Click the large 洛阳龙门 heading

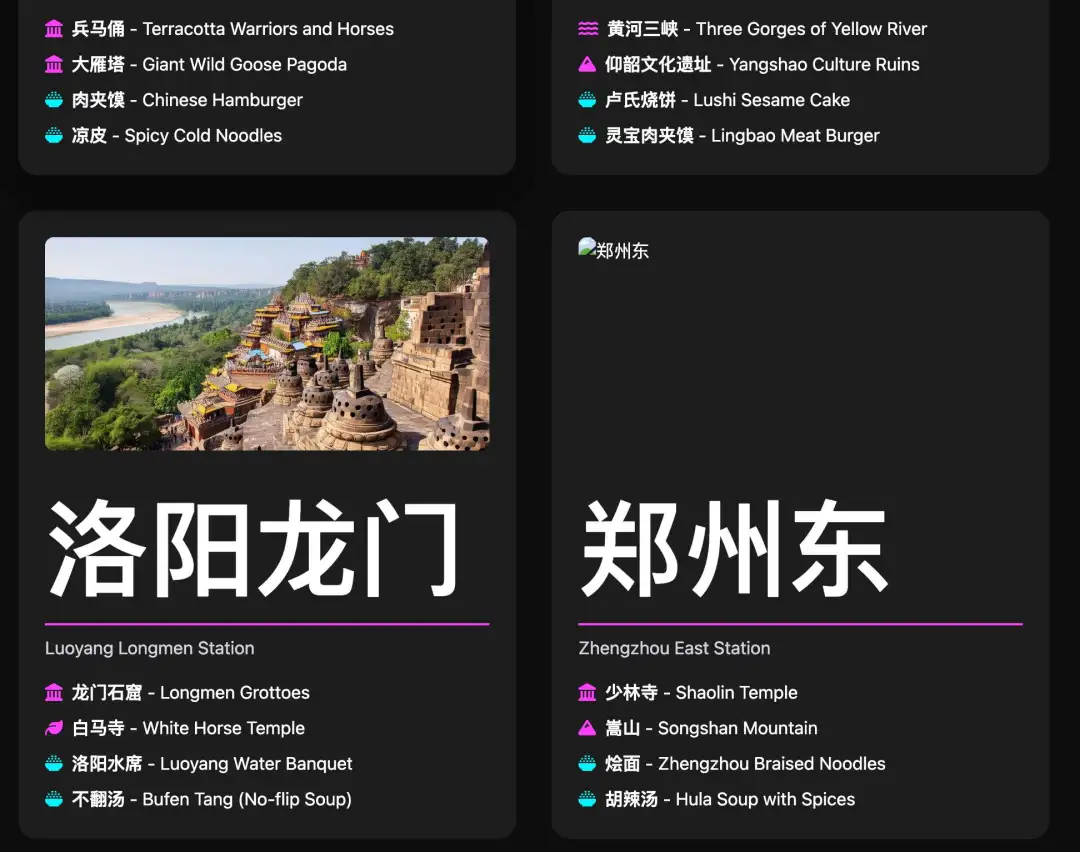click(252, 549)
